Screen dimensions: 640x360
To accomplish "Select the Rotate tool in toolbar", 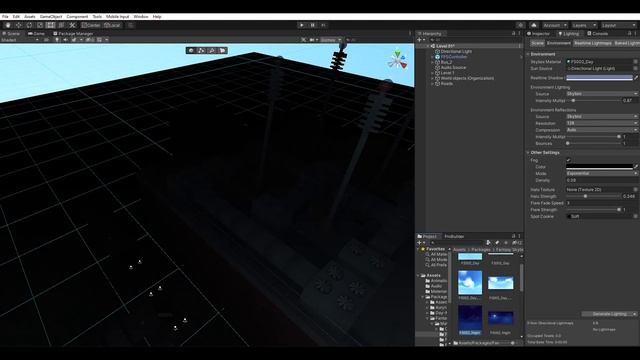I will pos(29,25).
